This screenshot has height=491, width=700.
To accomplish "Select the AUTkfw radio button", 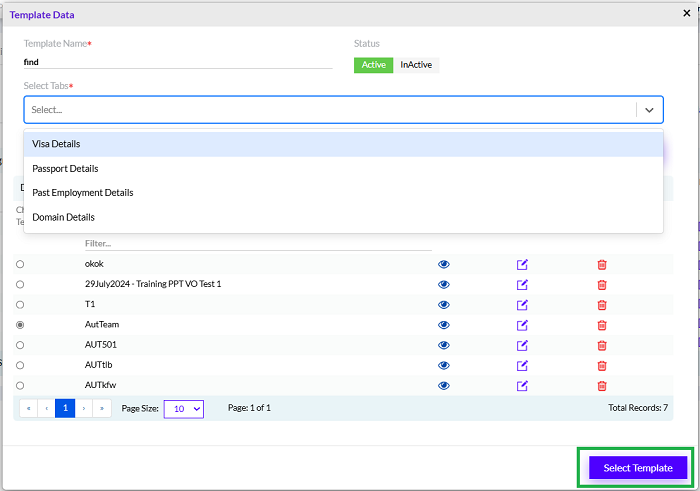I will (x=20, y=386).
